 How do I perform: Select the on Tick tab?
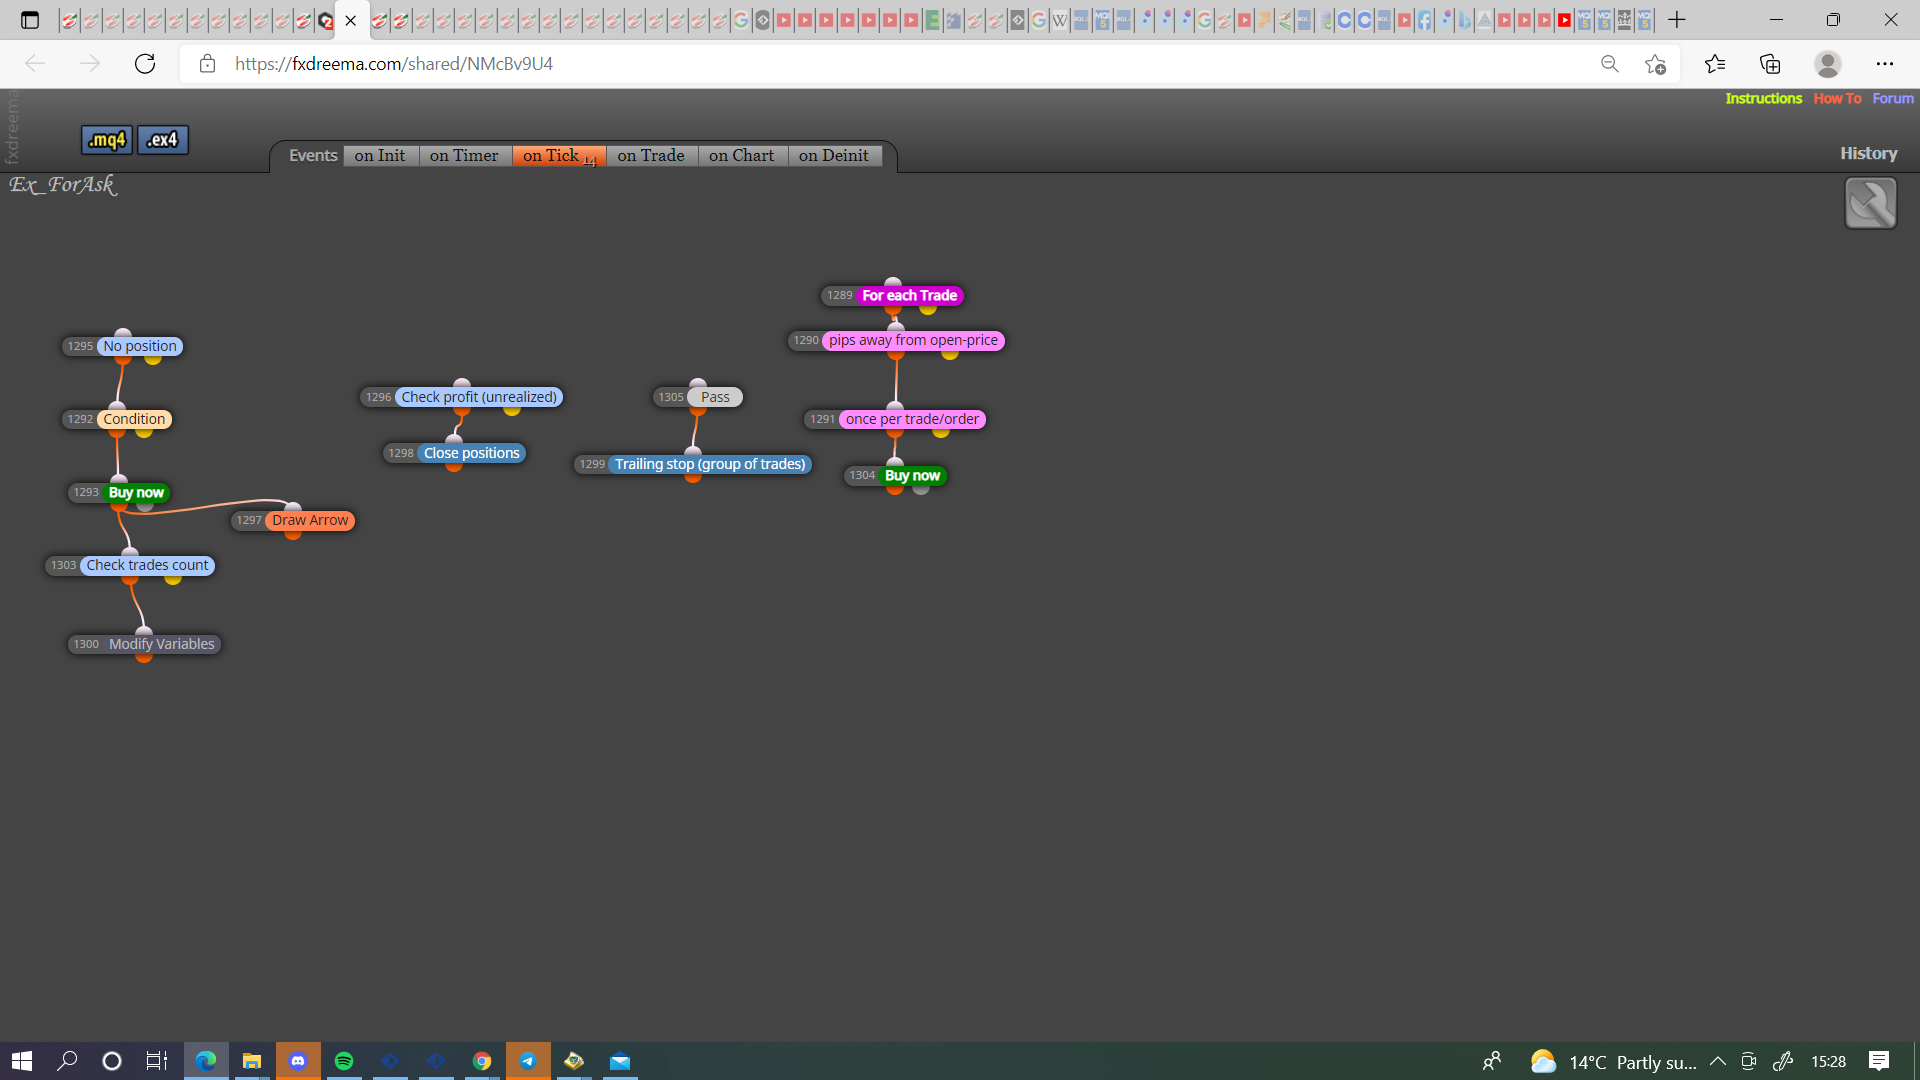pos(559,155)
